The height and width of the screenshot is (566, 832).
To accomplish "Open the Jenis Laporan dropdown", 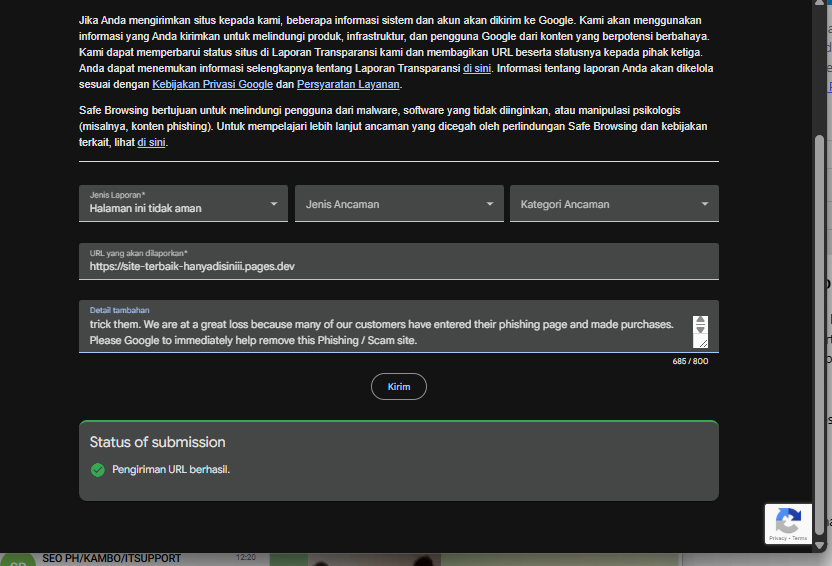I will click(183, 203).
